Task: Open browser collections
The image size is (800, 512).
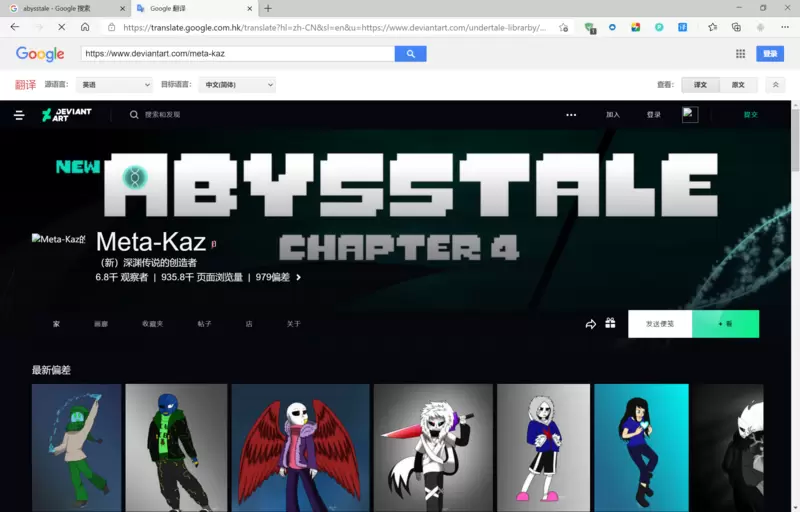Action: [x=736, y=28]
